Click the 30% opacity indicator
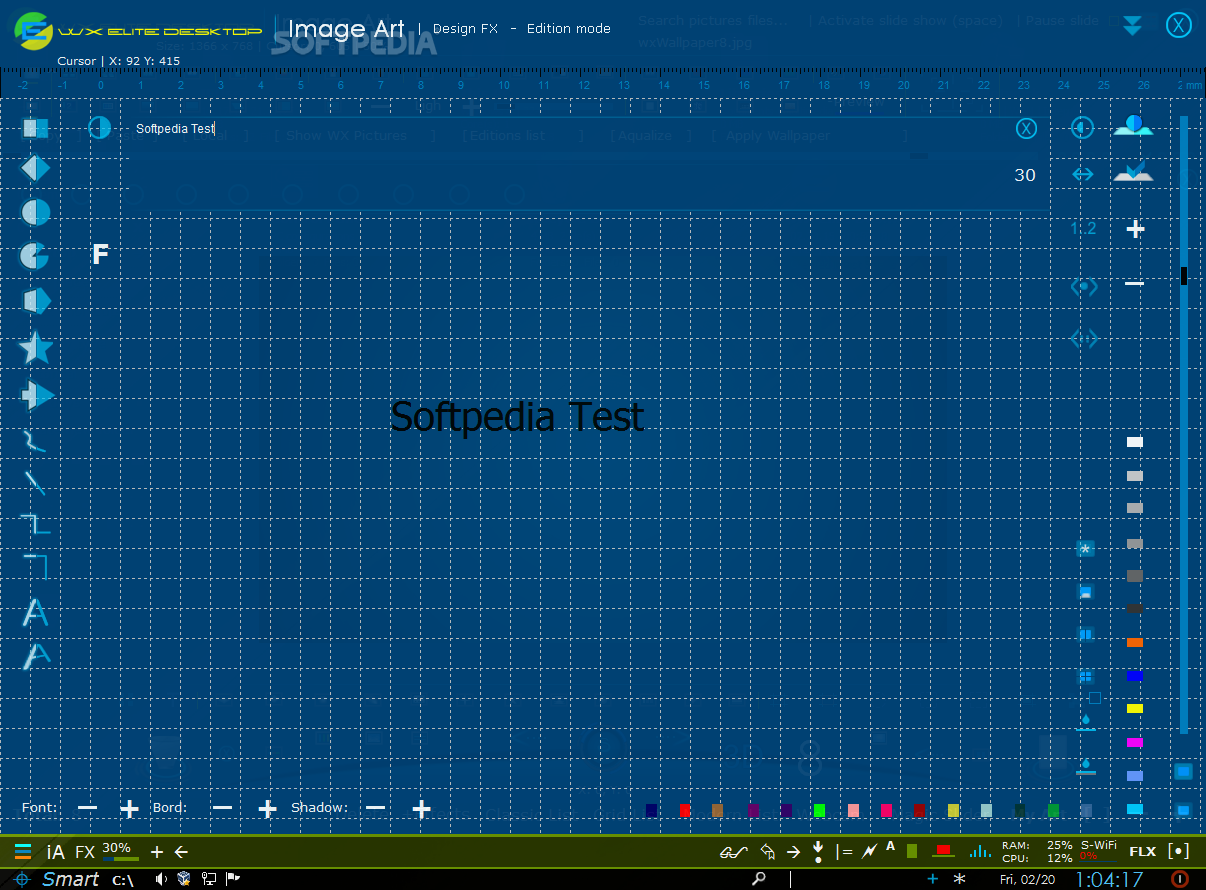Viewport: 1206px width, 890px height. [x=118, y=850]
